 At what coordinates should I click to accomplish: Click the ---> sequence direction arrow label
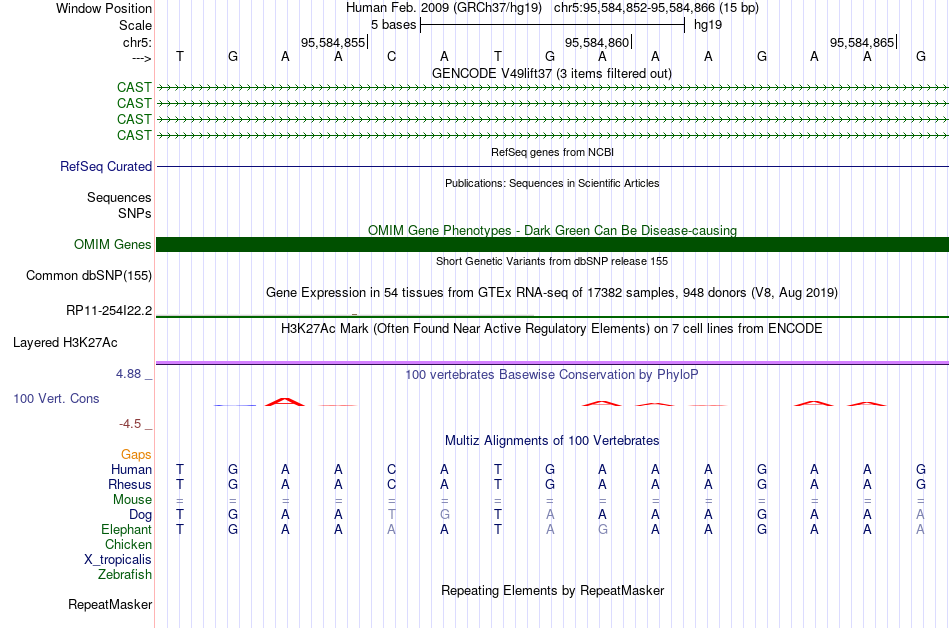[x=141, y=58]
